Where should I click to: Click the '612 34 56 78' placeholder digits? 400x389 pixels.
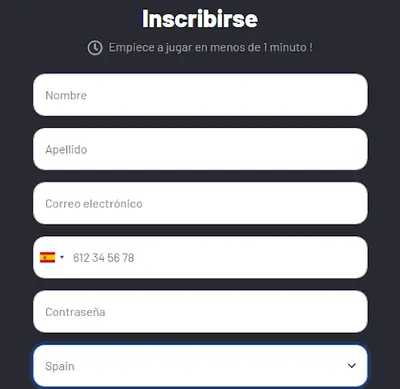tap(103, 258)
